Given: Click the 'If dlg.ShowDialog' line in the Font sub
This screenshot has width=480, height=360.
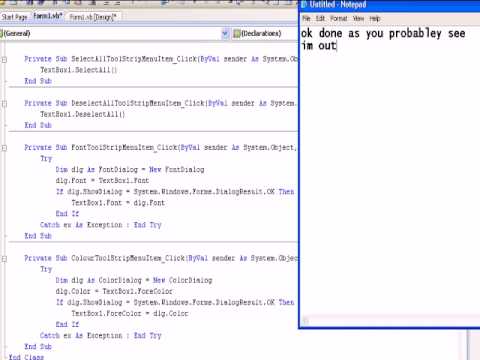Looking at the screenshot, I should click(x=175, y=192).
